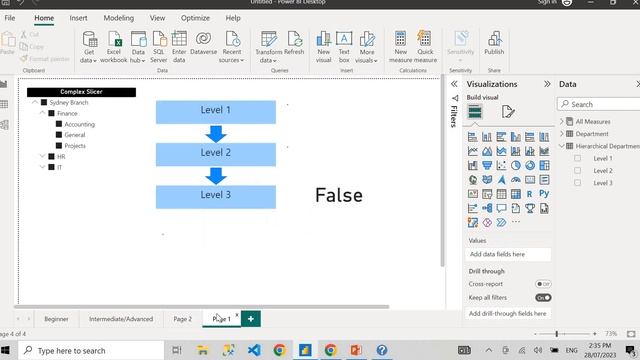640x360 pixels.
Task: Insert a Text box
Action: coord(344,47)
